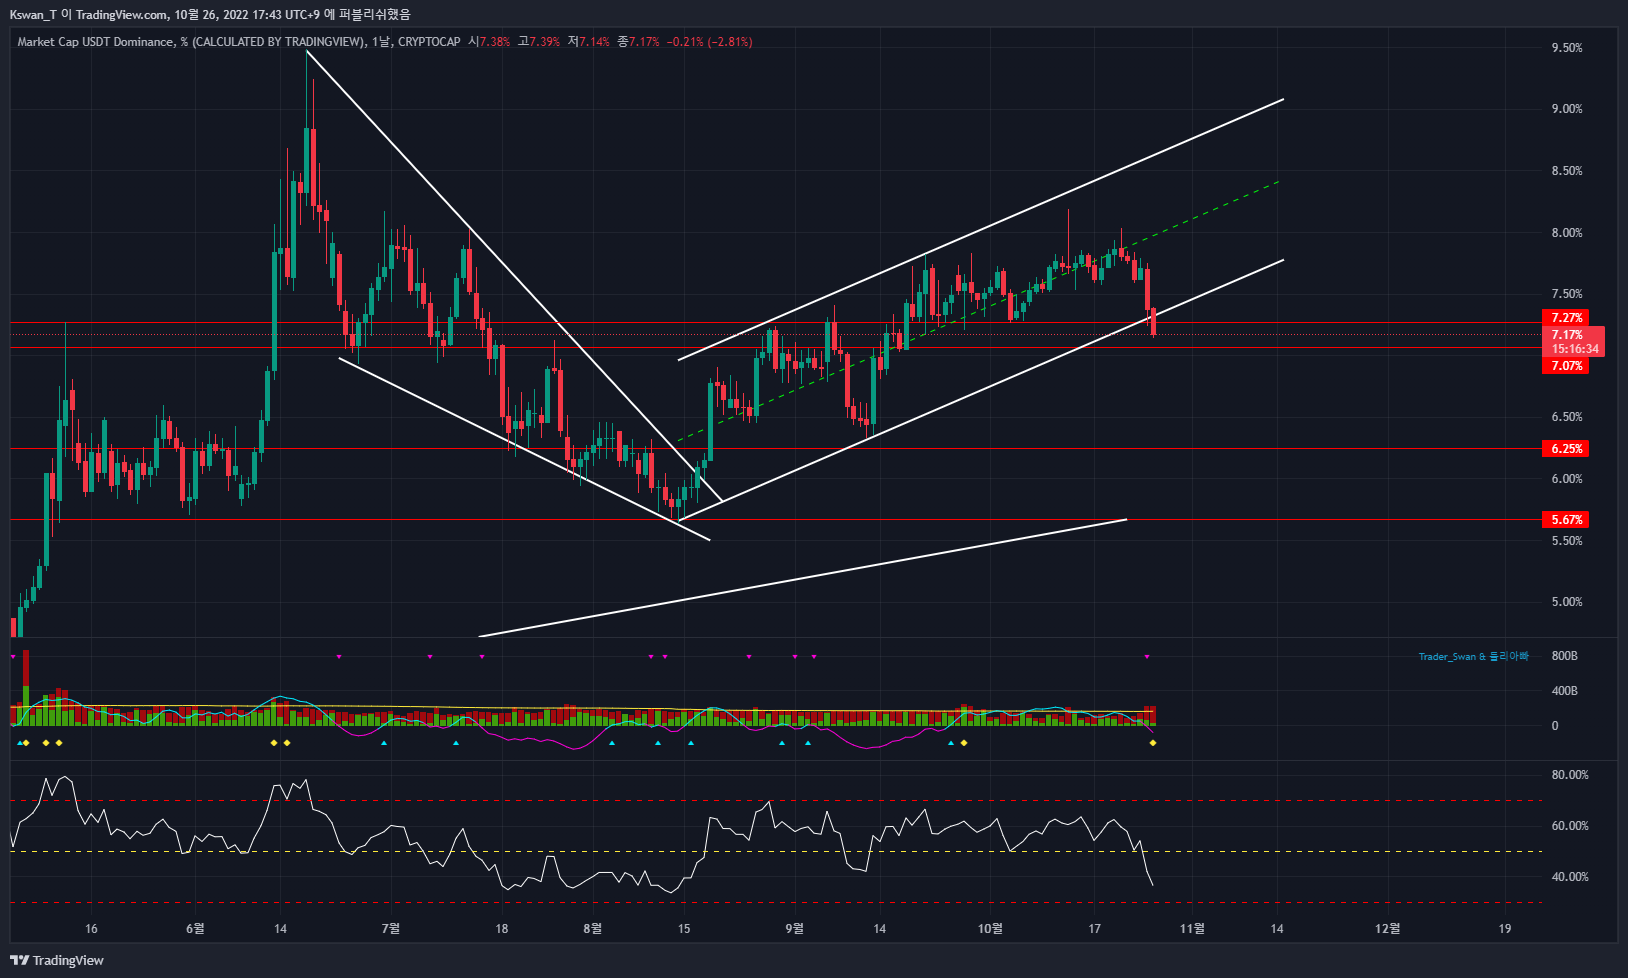Click the red 7.27% price label
Viewport: 1628px width, 978px height.
pos(1566,318)
